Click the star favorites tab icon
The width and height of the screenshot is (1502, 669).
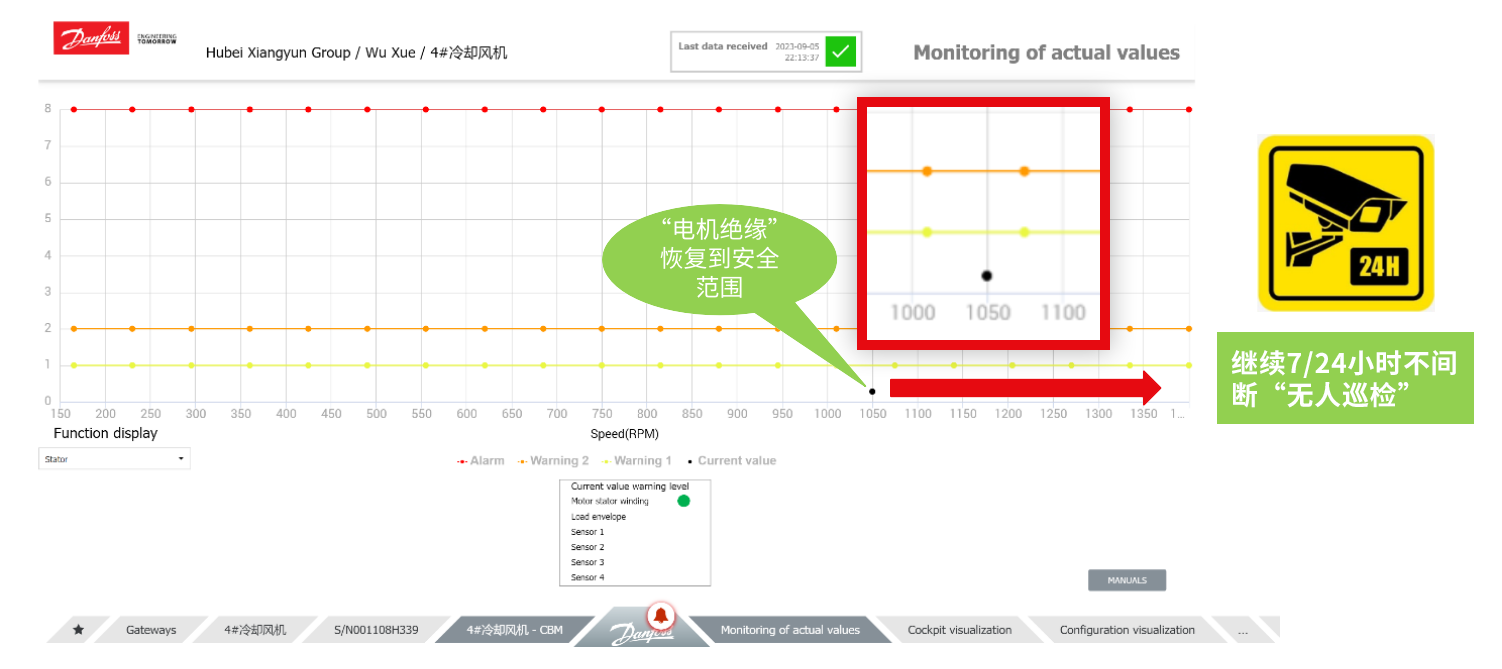(x=78, y=630)
